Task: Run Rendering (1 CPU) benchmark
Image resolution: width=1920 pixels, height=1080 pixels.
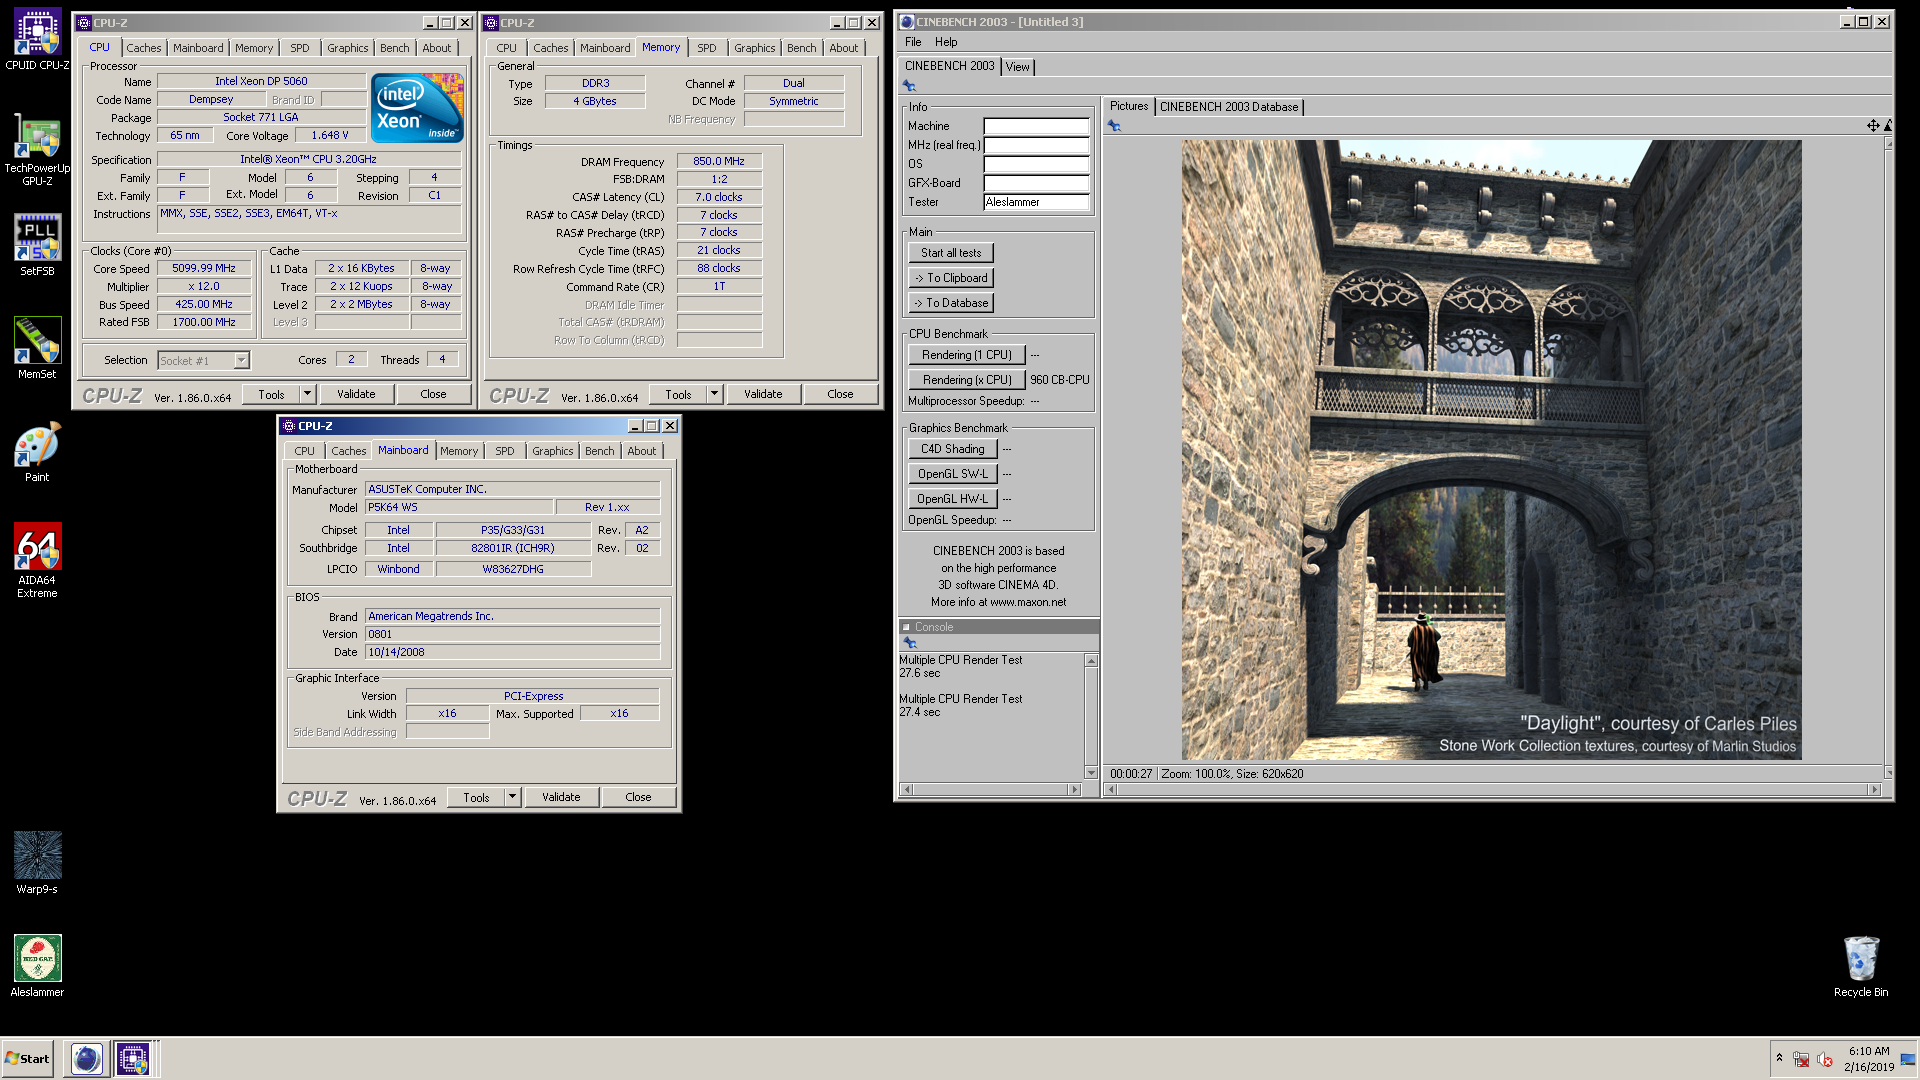Action: 967,355
